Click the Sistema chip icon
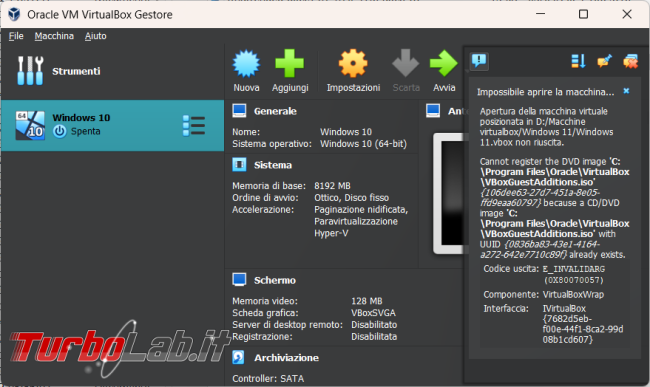 (239, 164)
